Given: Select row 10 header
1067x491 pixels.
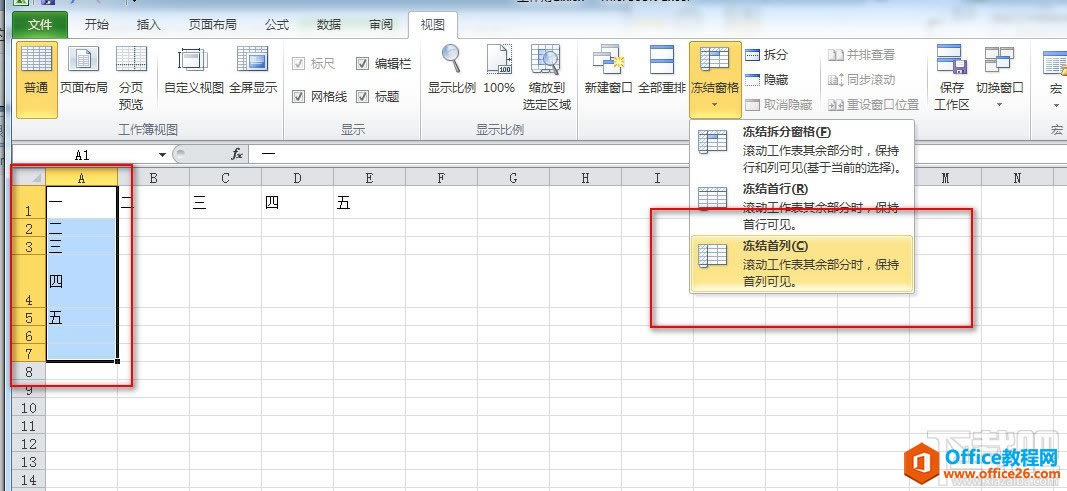Looking at the screenshot, I should [x=29, y=407].
